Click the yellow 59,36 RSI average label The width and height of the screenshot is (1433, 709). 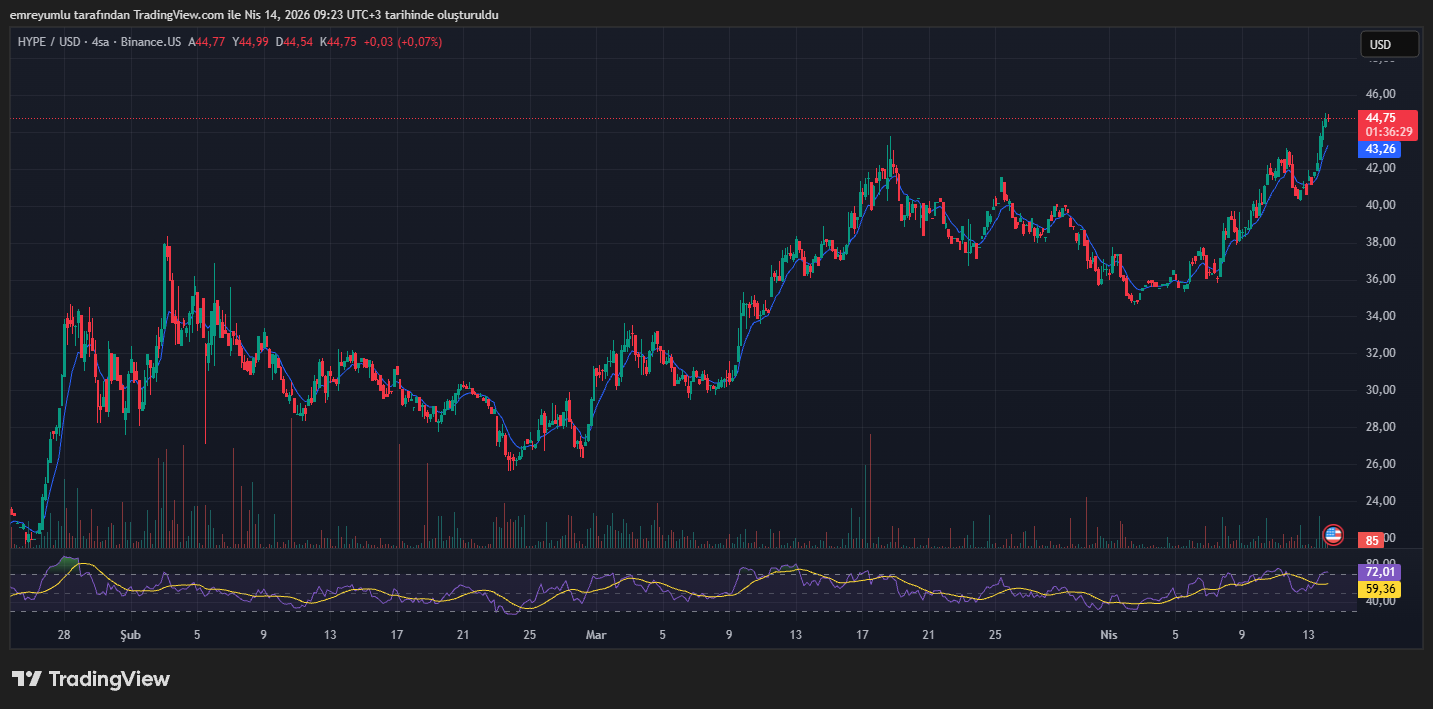click(x=1379, y=590)
